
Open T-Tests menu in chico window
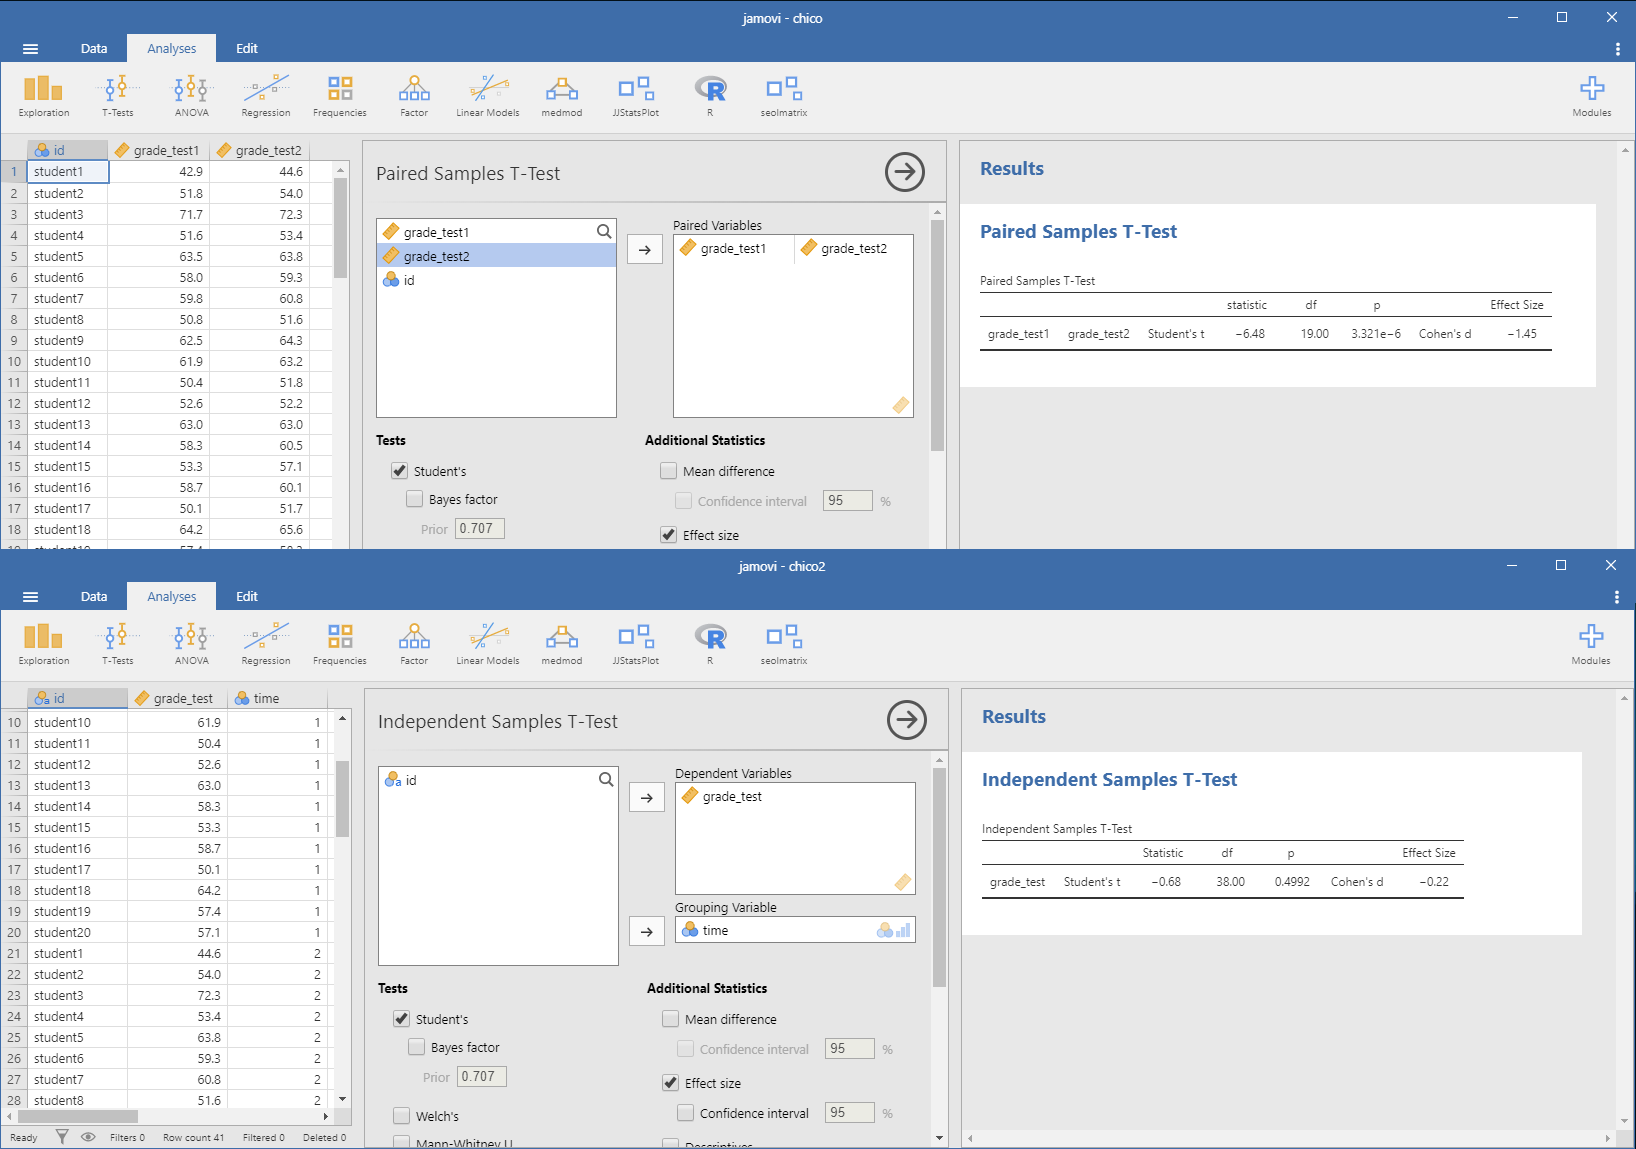point(118,97)
